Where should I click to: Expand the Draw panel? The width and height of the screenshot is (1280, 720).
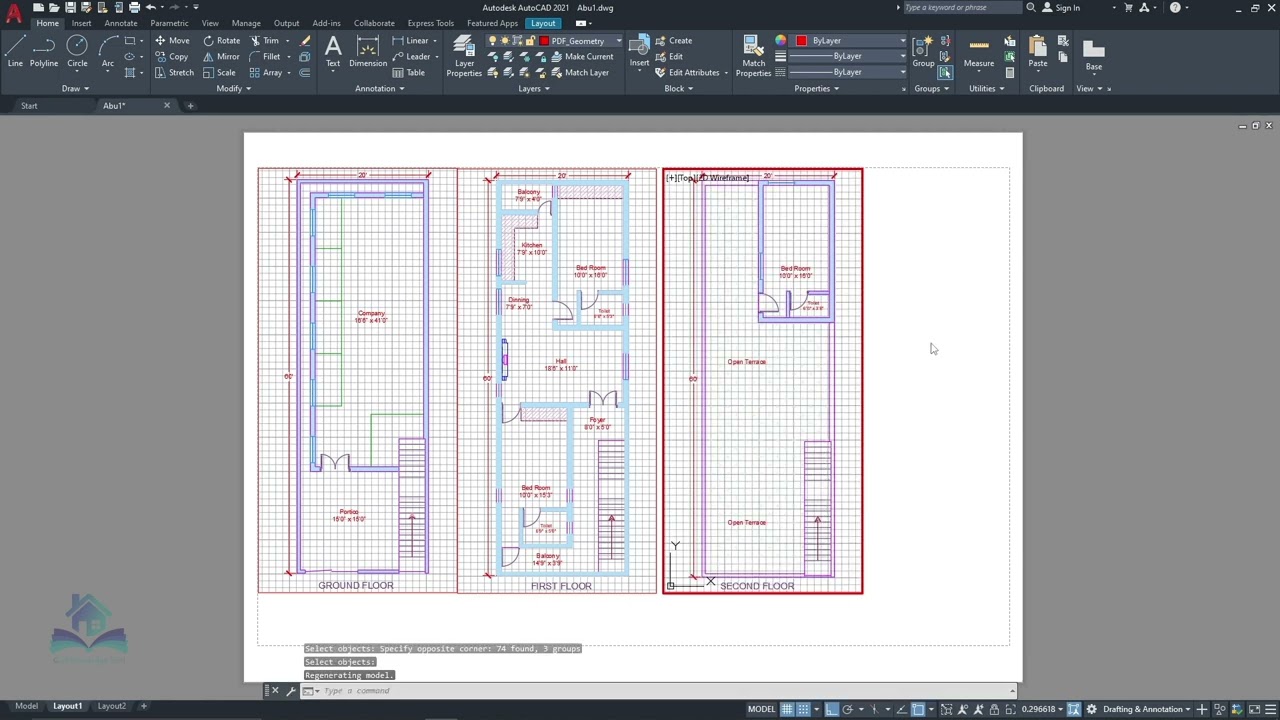pos(75,88)
